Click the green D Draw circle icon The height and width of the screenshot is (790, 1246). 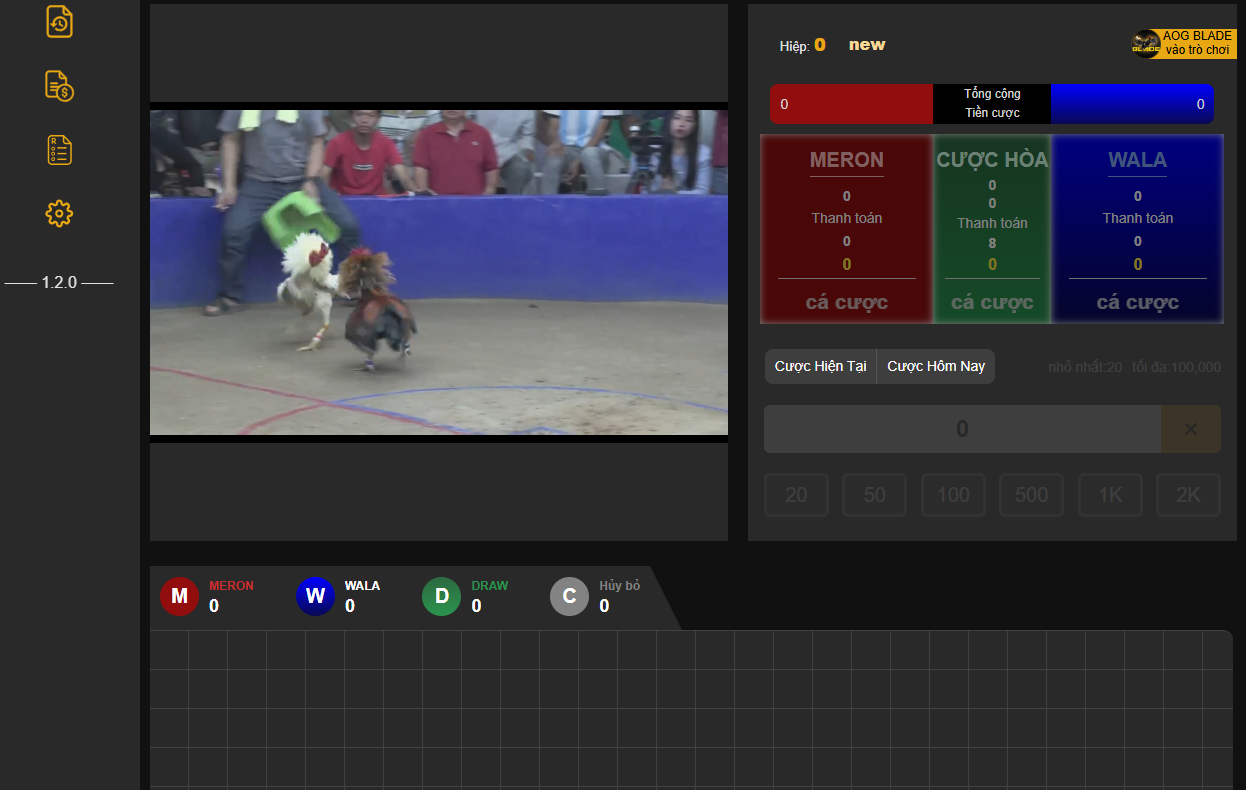coord(441,596)
